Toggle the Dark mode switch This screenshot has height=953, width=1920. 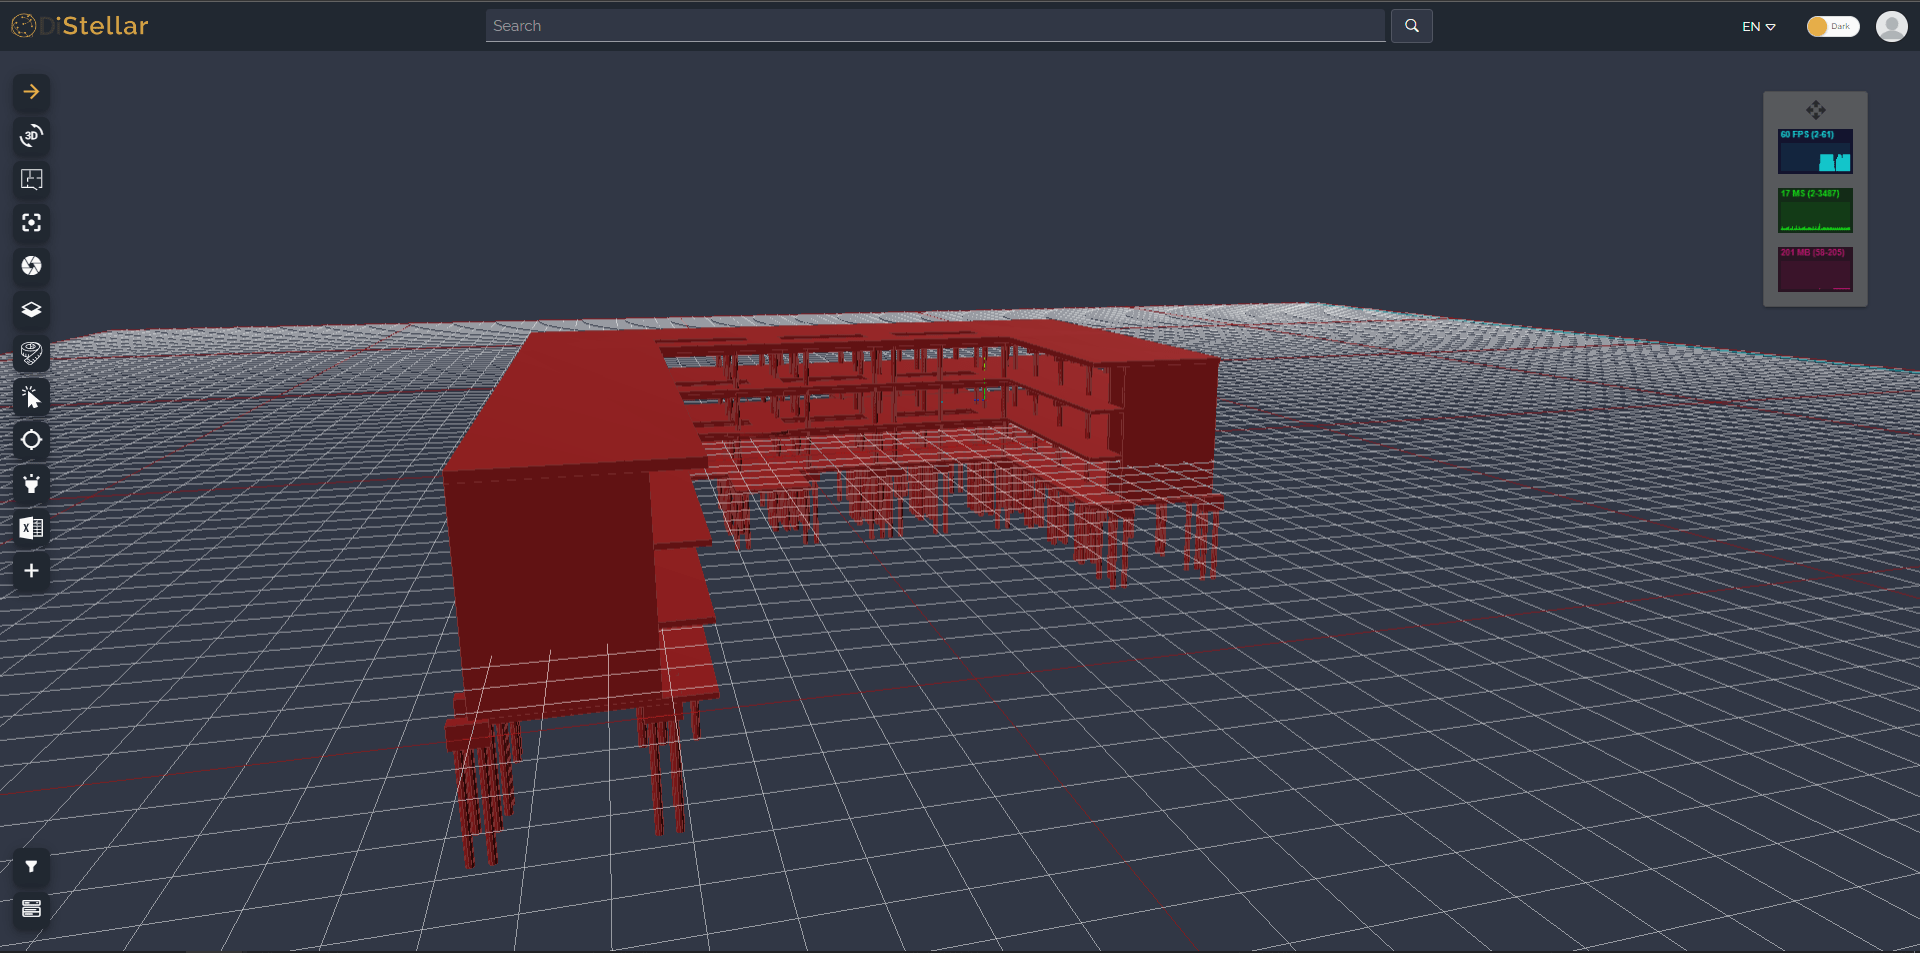click(x=1832, y=26)
